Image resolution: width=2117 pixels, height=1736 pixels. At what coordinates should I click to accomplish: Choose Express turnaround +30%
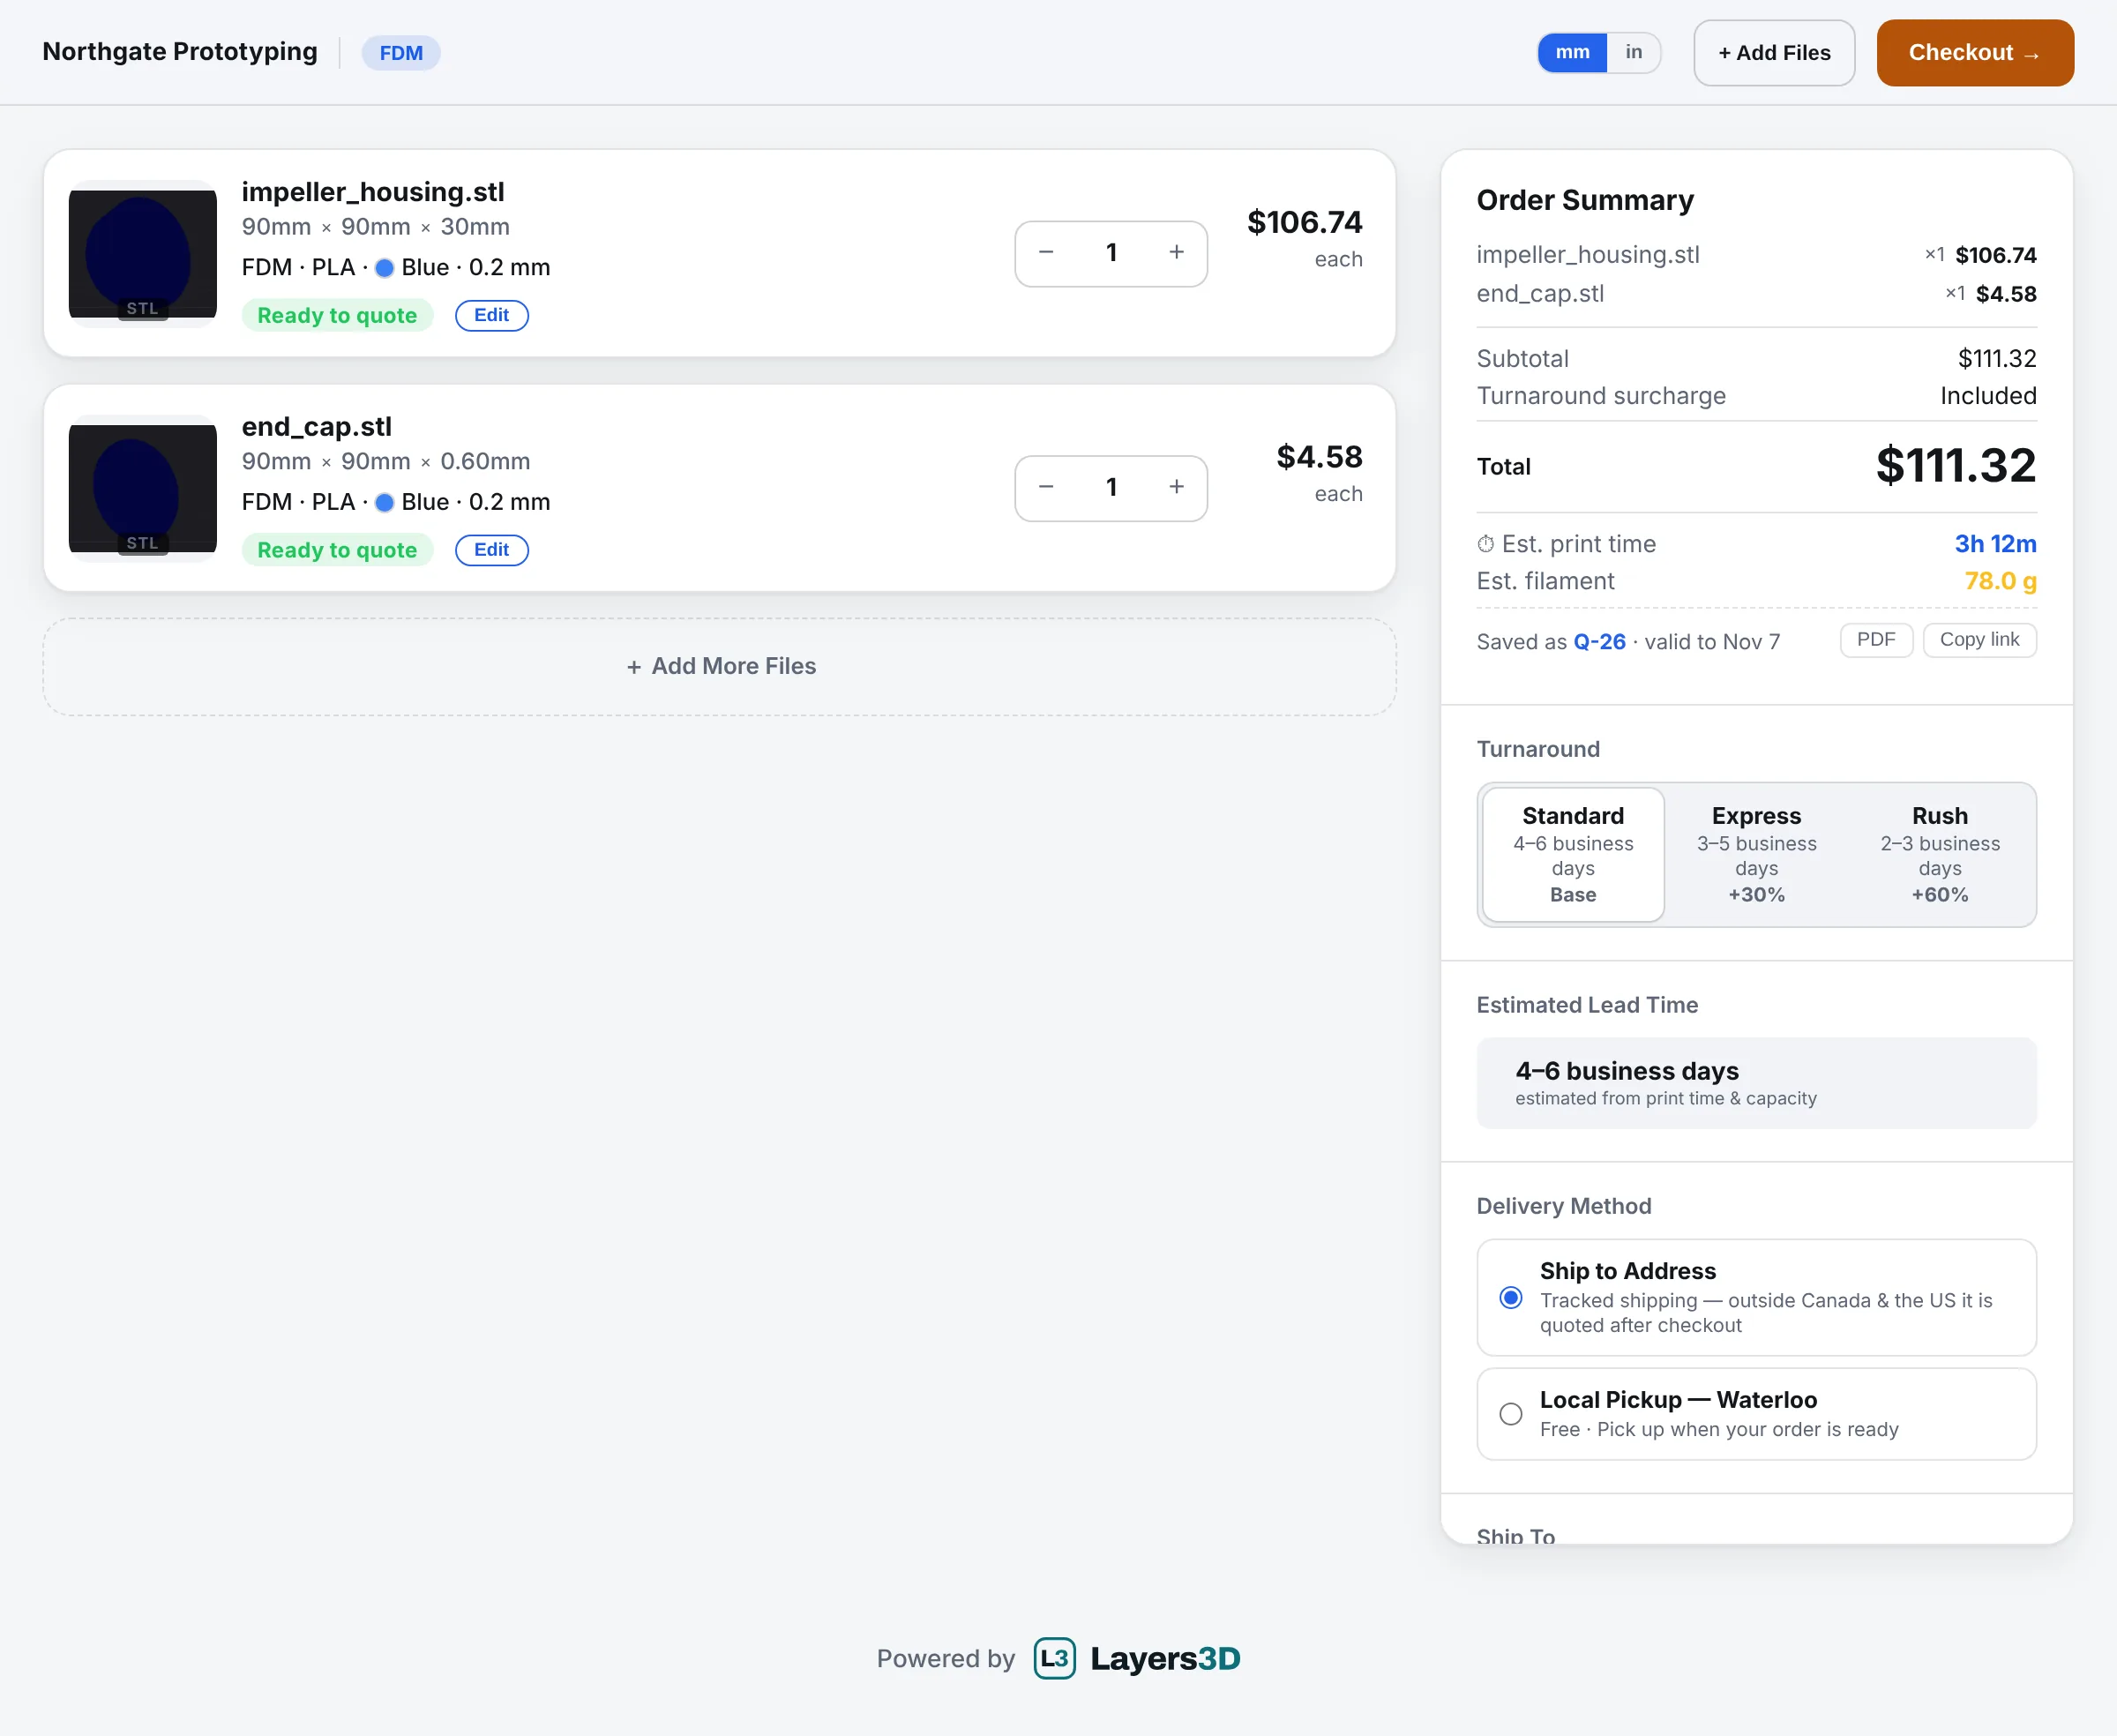click(1756, 855)
